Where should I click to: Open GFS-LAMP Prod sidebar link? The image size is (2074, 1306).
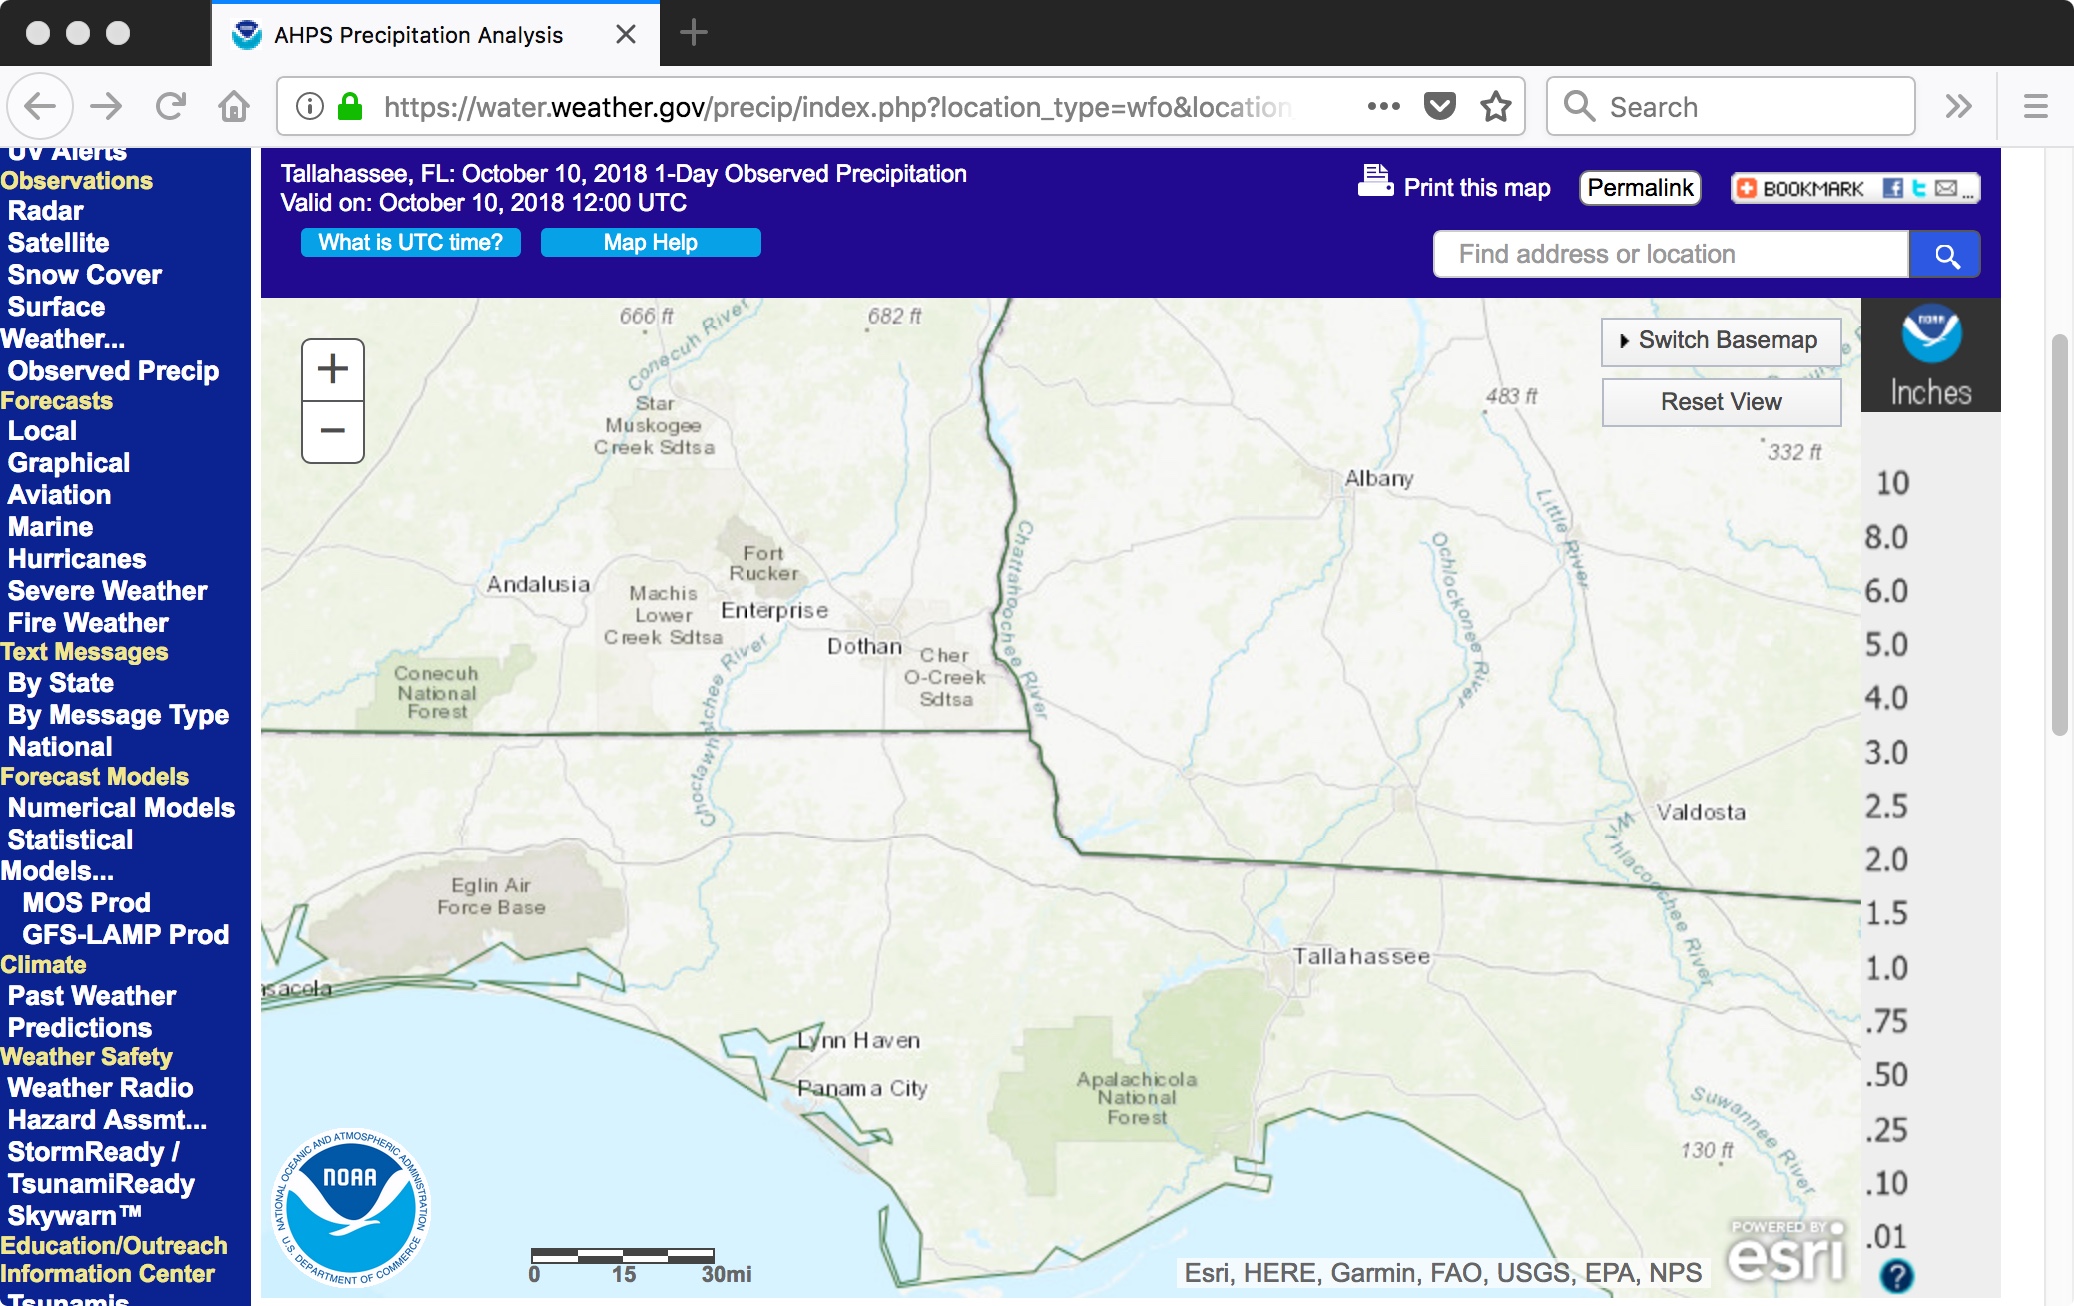126,935
